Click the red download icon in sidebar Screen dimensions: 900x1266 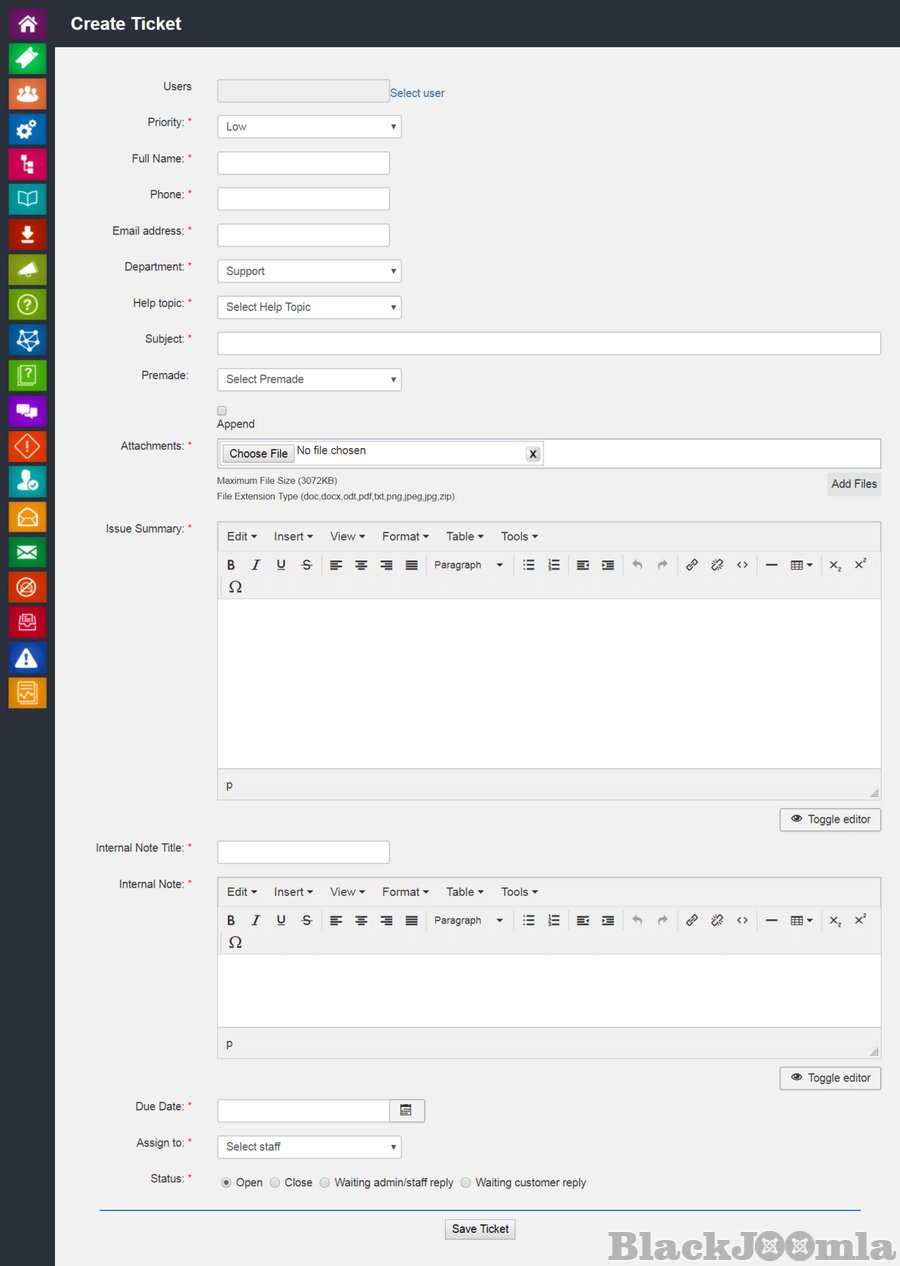coord(27,235)
